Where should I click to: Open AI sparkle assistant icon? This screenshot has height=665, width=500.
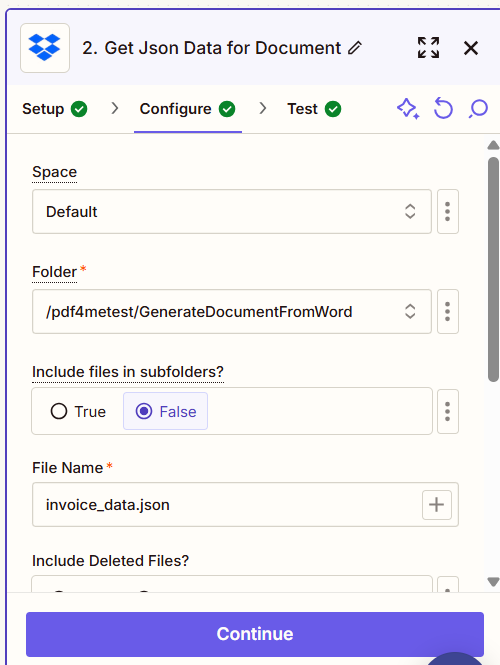(x=408, y=109)
